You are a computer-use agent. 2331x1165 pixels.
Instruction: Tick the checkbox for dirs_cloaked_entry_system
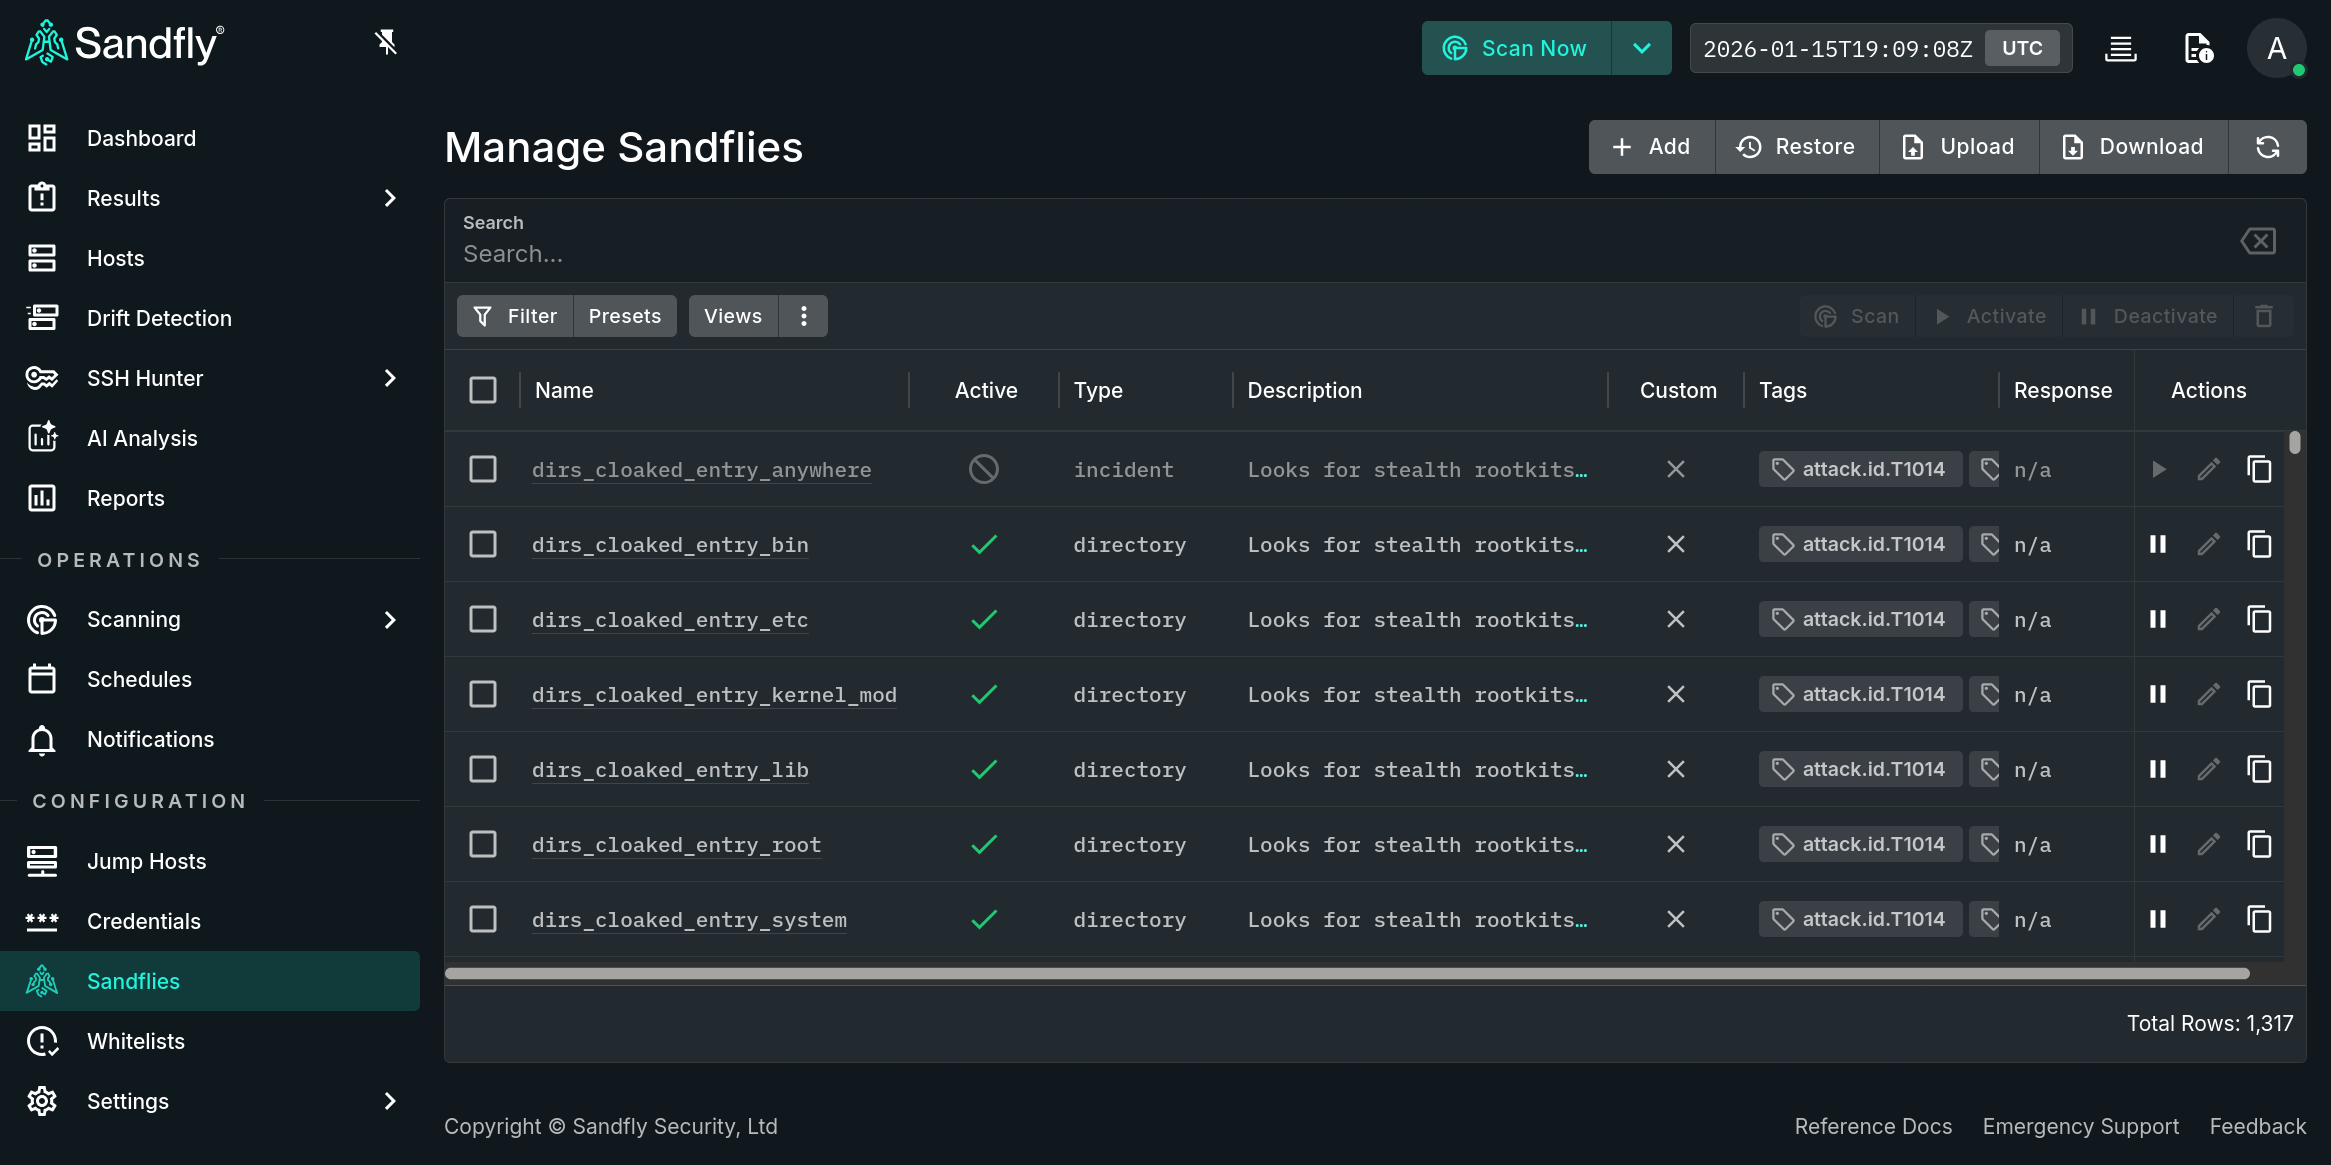(x=483, y=919)
